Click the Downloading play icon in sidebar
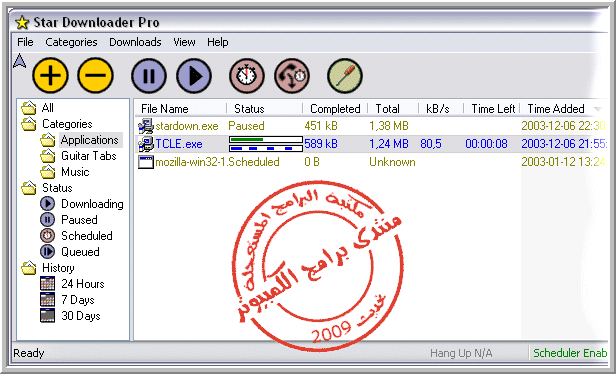The image size is (616, 374). click(x=48, y=204)
